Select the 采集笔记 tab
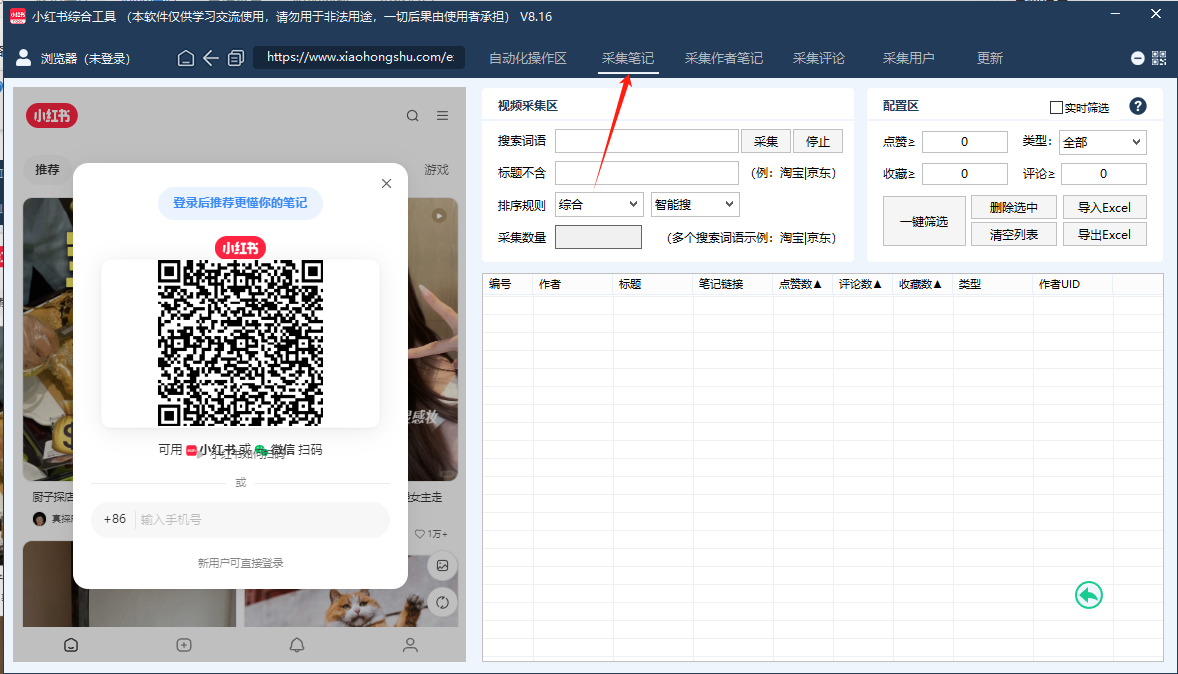 coord(628,59)
